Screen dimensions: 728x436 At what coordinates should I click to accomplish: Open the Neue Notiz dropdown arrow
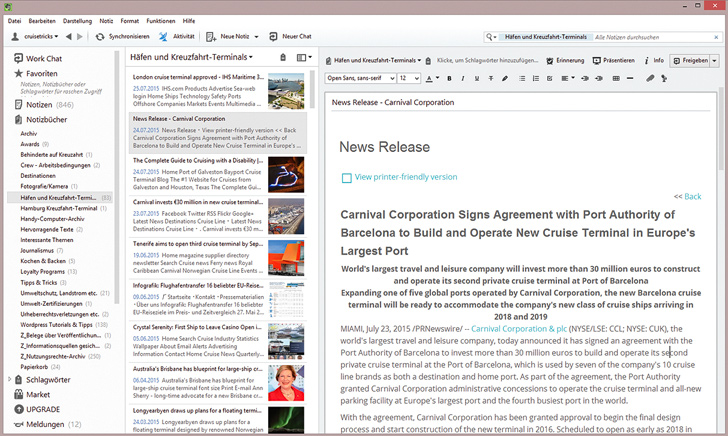click(x=256, y=37)
